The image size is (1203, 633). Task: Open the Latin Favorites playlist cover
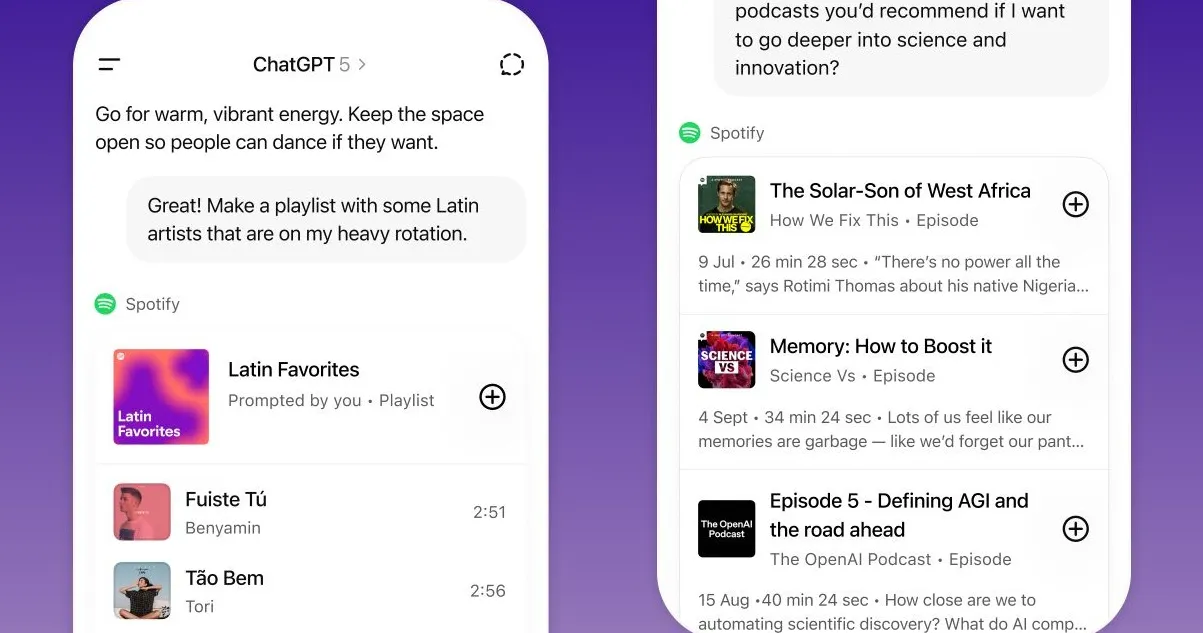[161, 396]
